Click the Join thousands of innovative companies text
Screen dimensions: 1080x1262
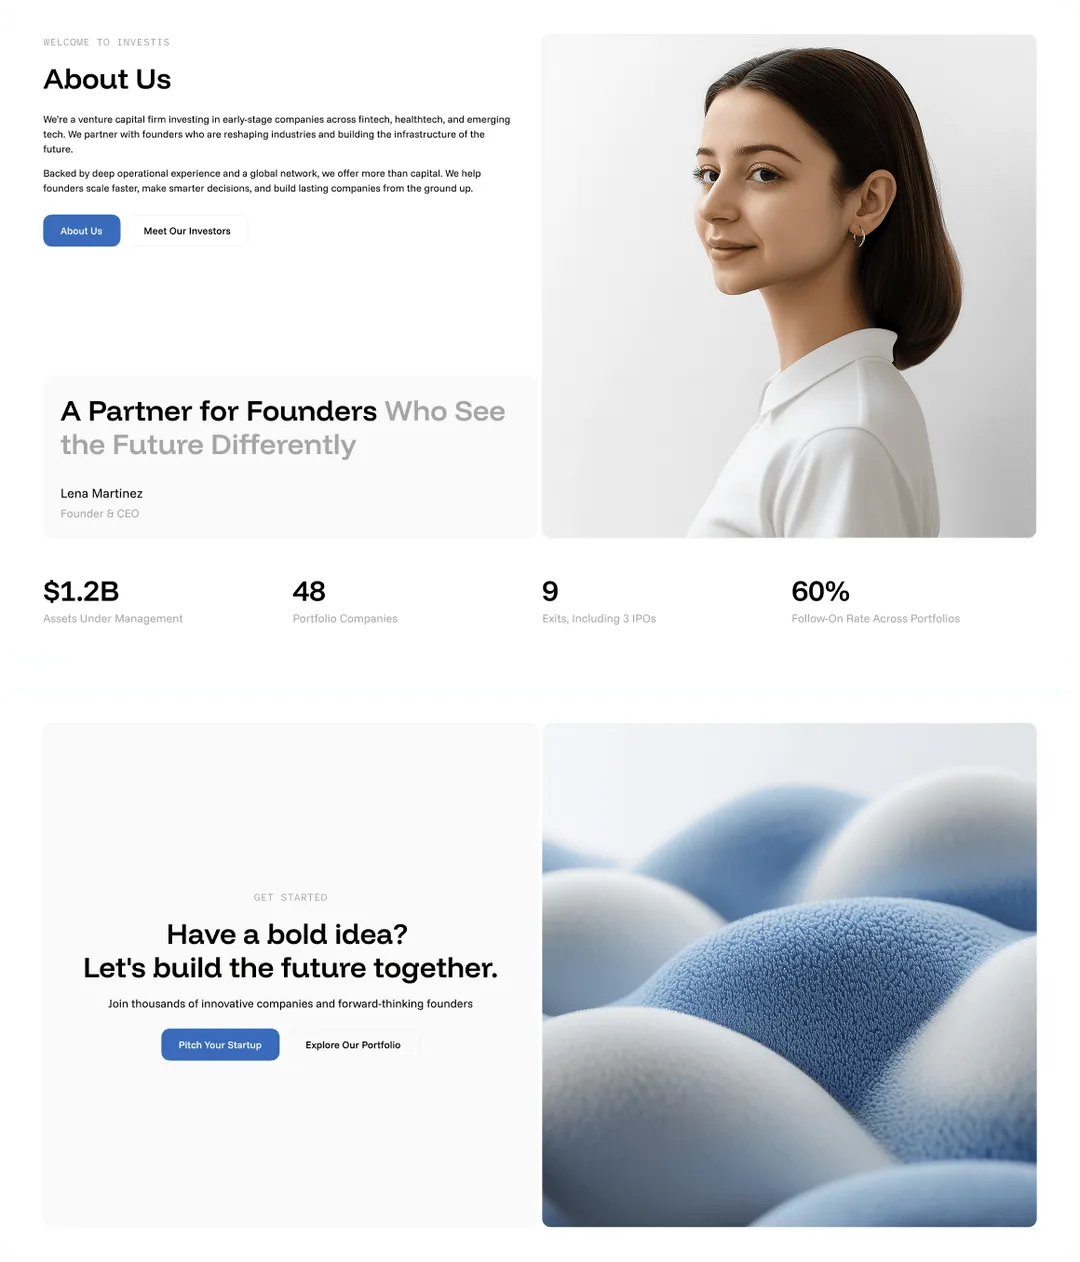click(290, 1003)
